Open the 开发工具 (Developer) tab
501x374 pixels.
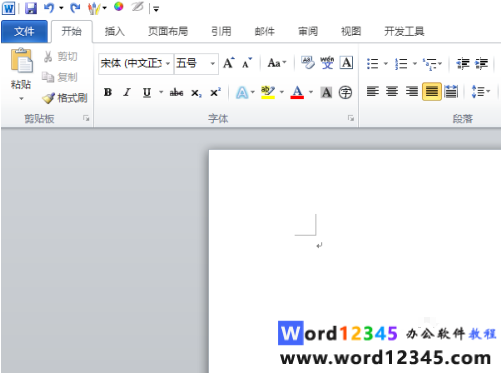[x=404, y=31]
